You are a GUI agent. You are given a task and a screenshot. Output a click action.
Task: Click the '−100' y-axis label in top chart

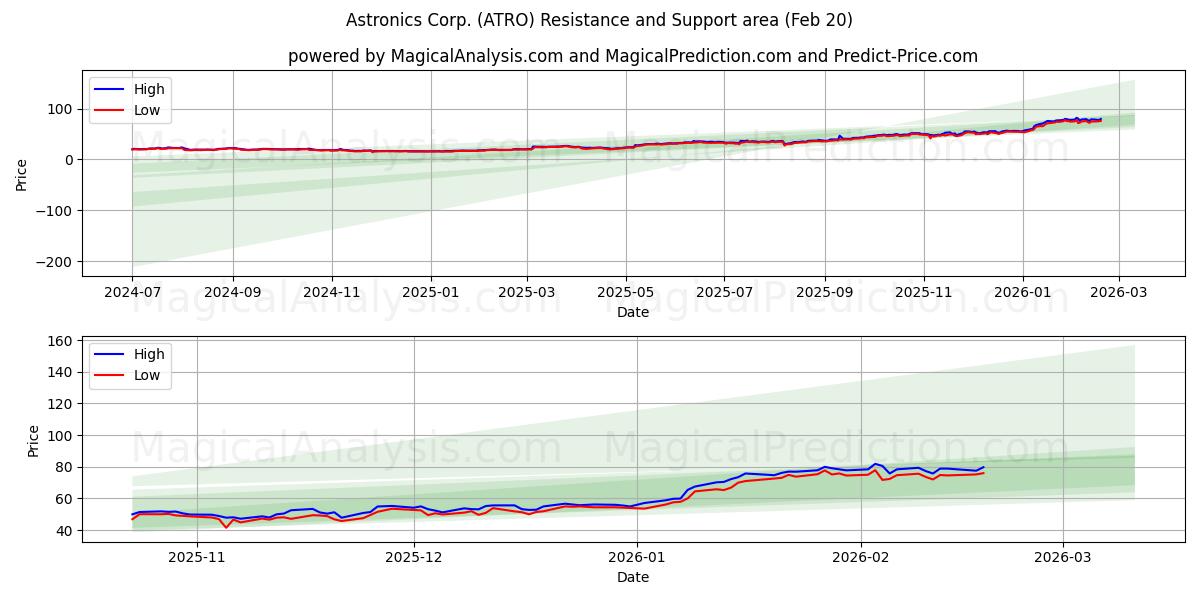pos(56,211)
